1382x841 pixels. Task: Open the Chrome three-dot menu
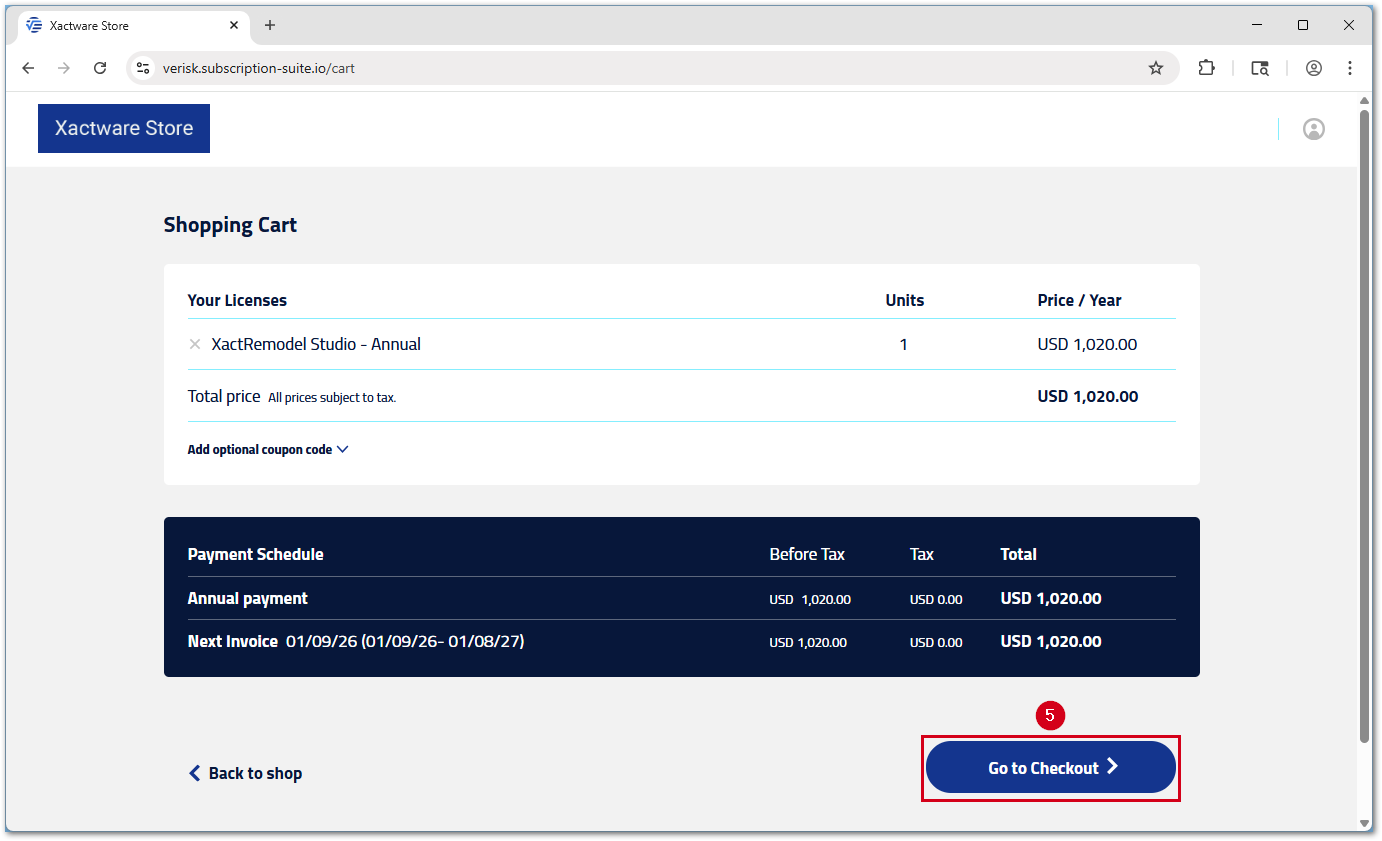pos(1350,68)
